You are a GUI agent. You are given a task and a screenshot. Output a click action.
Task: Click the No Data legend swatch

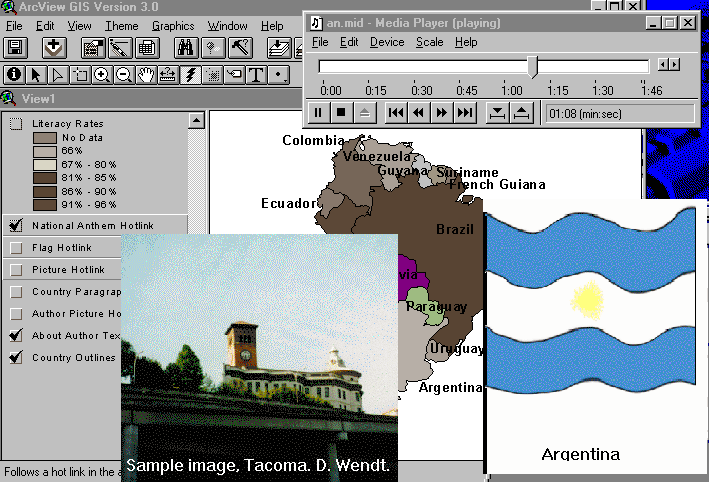click(x=45, y=137)
